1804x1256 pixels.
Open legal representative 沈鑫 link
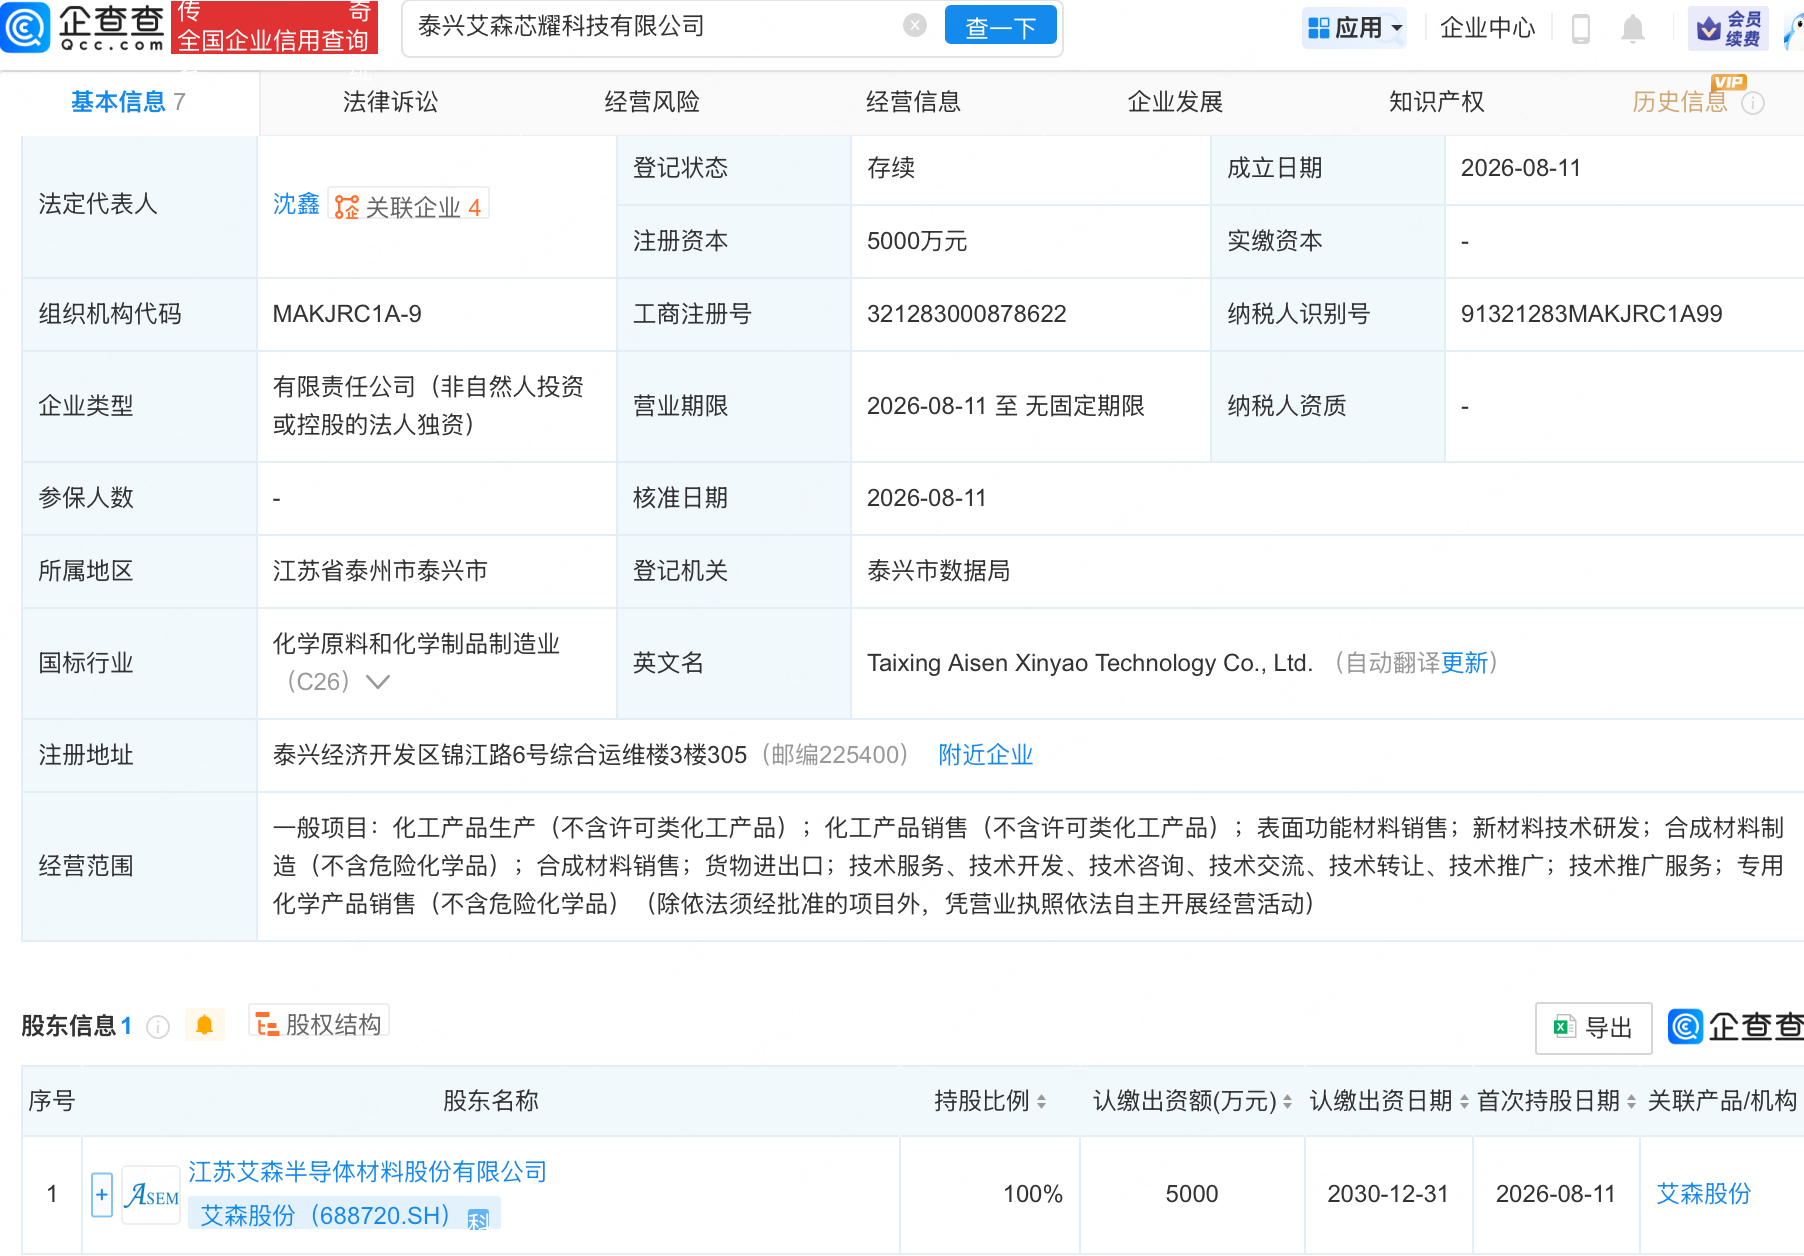pos(296,205)
